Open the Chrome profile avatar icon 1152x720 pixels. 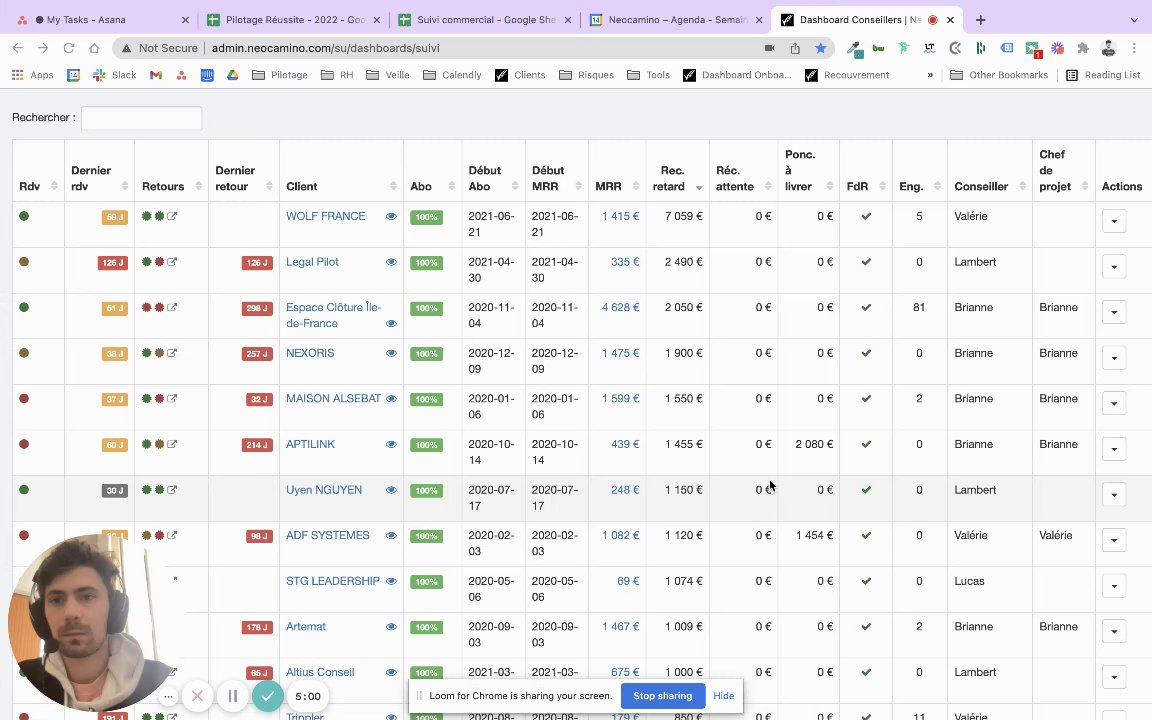coord(1109,48)
